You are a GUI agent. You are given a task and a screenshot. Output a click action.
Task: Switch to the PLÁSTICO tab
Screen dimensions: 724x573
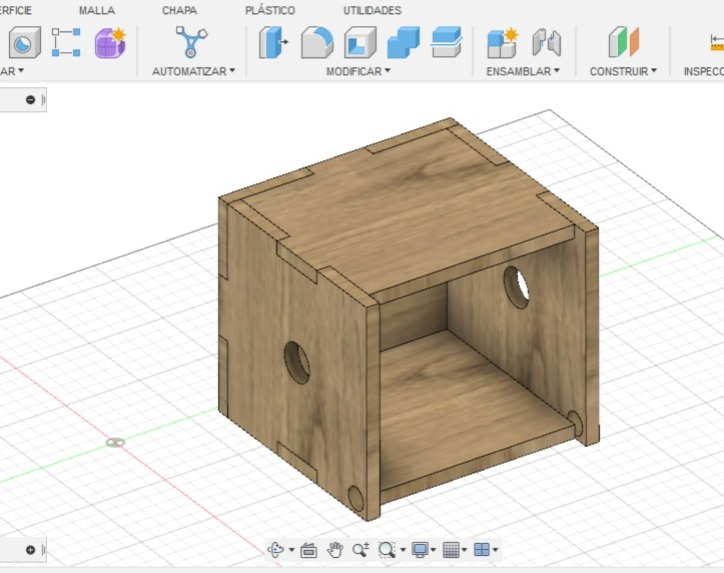click(270, 10)
